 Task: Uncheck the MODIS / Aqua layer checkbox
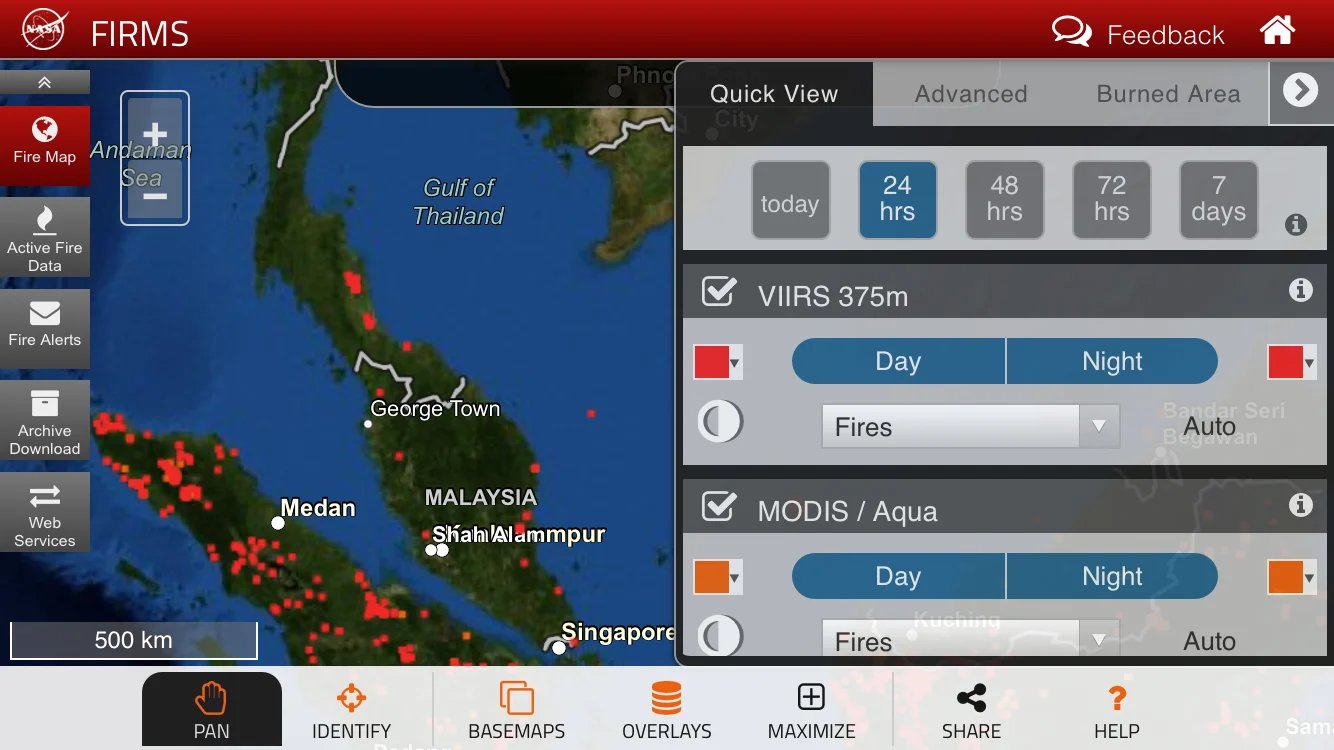[x=719, y=507]
